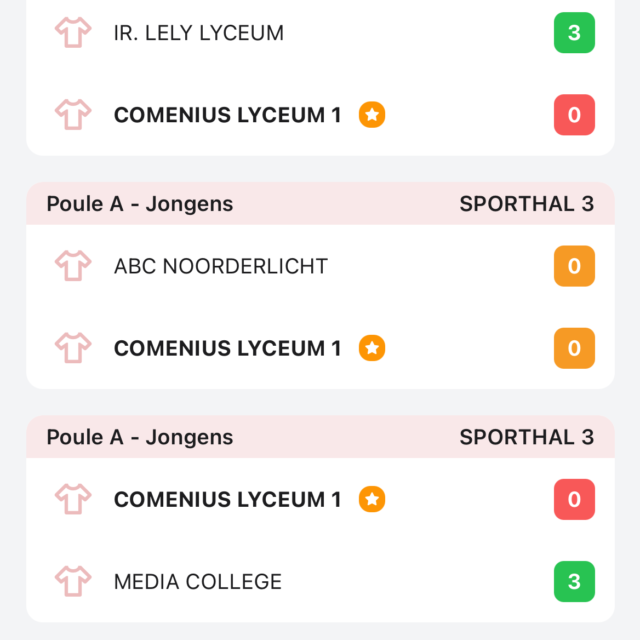This screenshot has width=640, height=640.
Task: Select the green score 3 of IR. LELY LYCEUM
Action: click(574, 33)
